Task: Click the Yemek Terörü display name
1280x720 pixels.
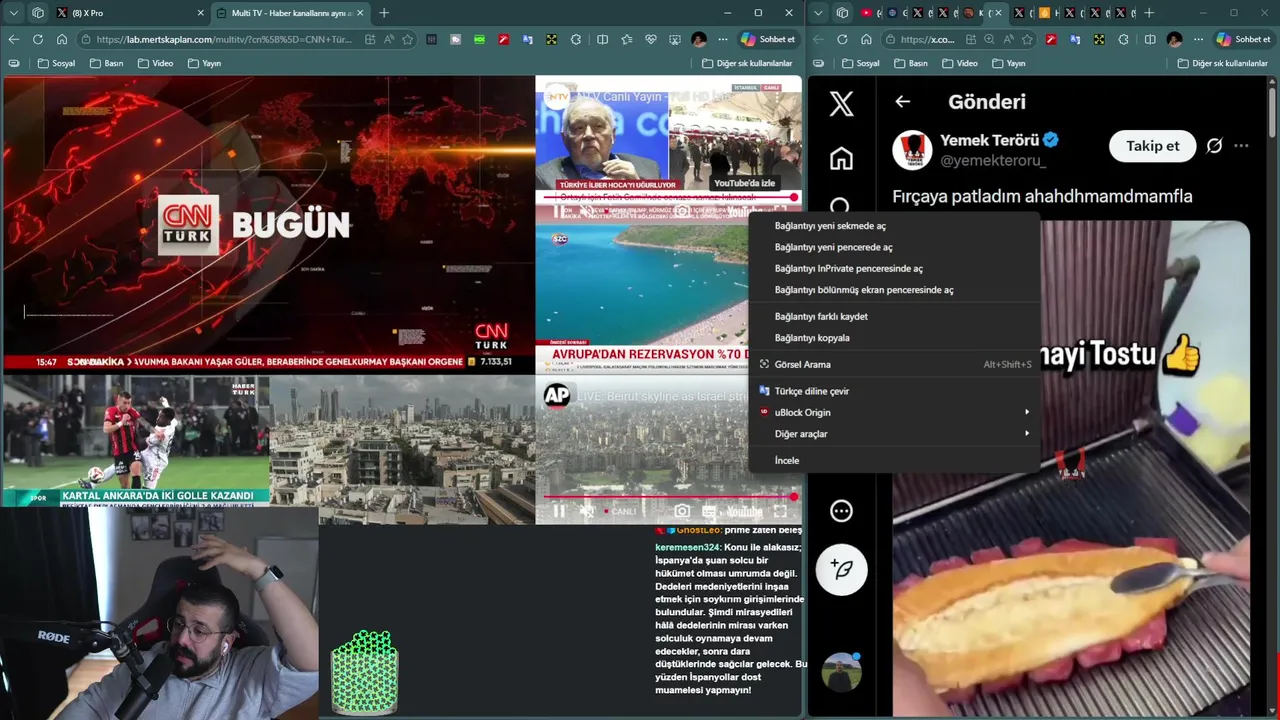Action: [989, 140]
